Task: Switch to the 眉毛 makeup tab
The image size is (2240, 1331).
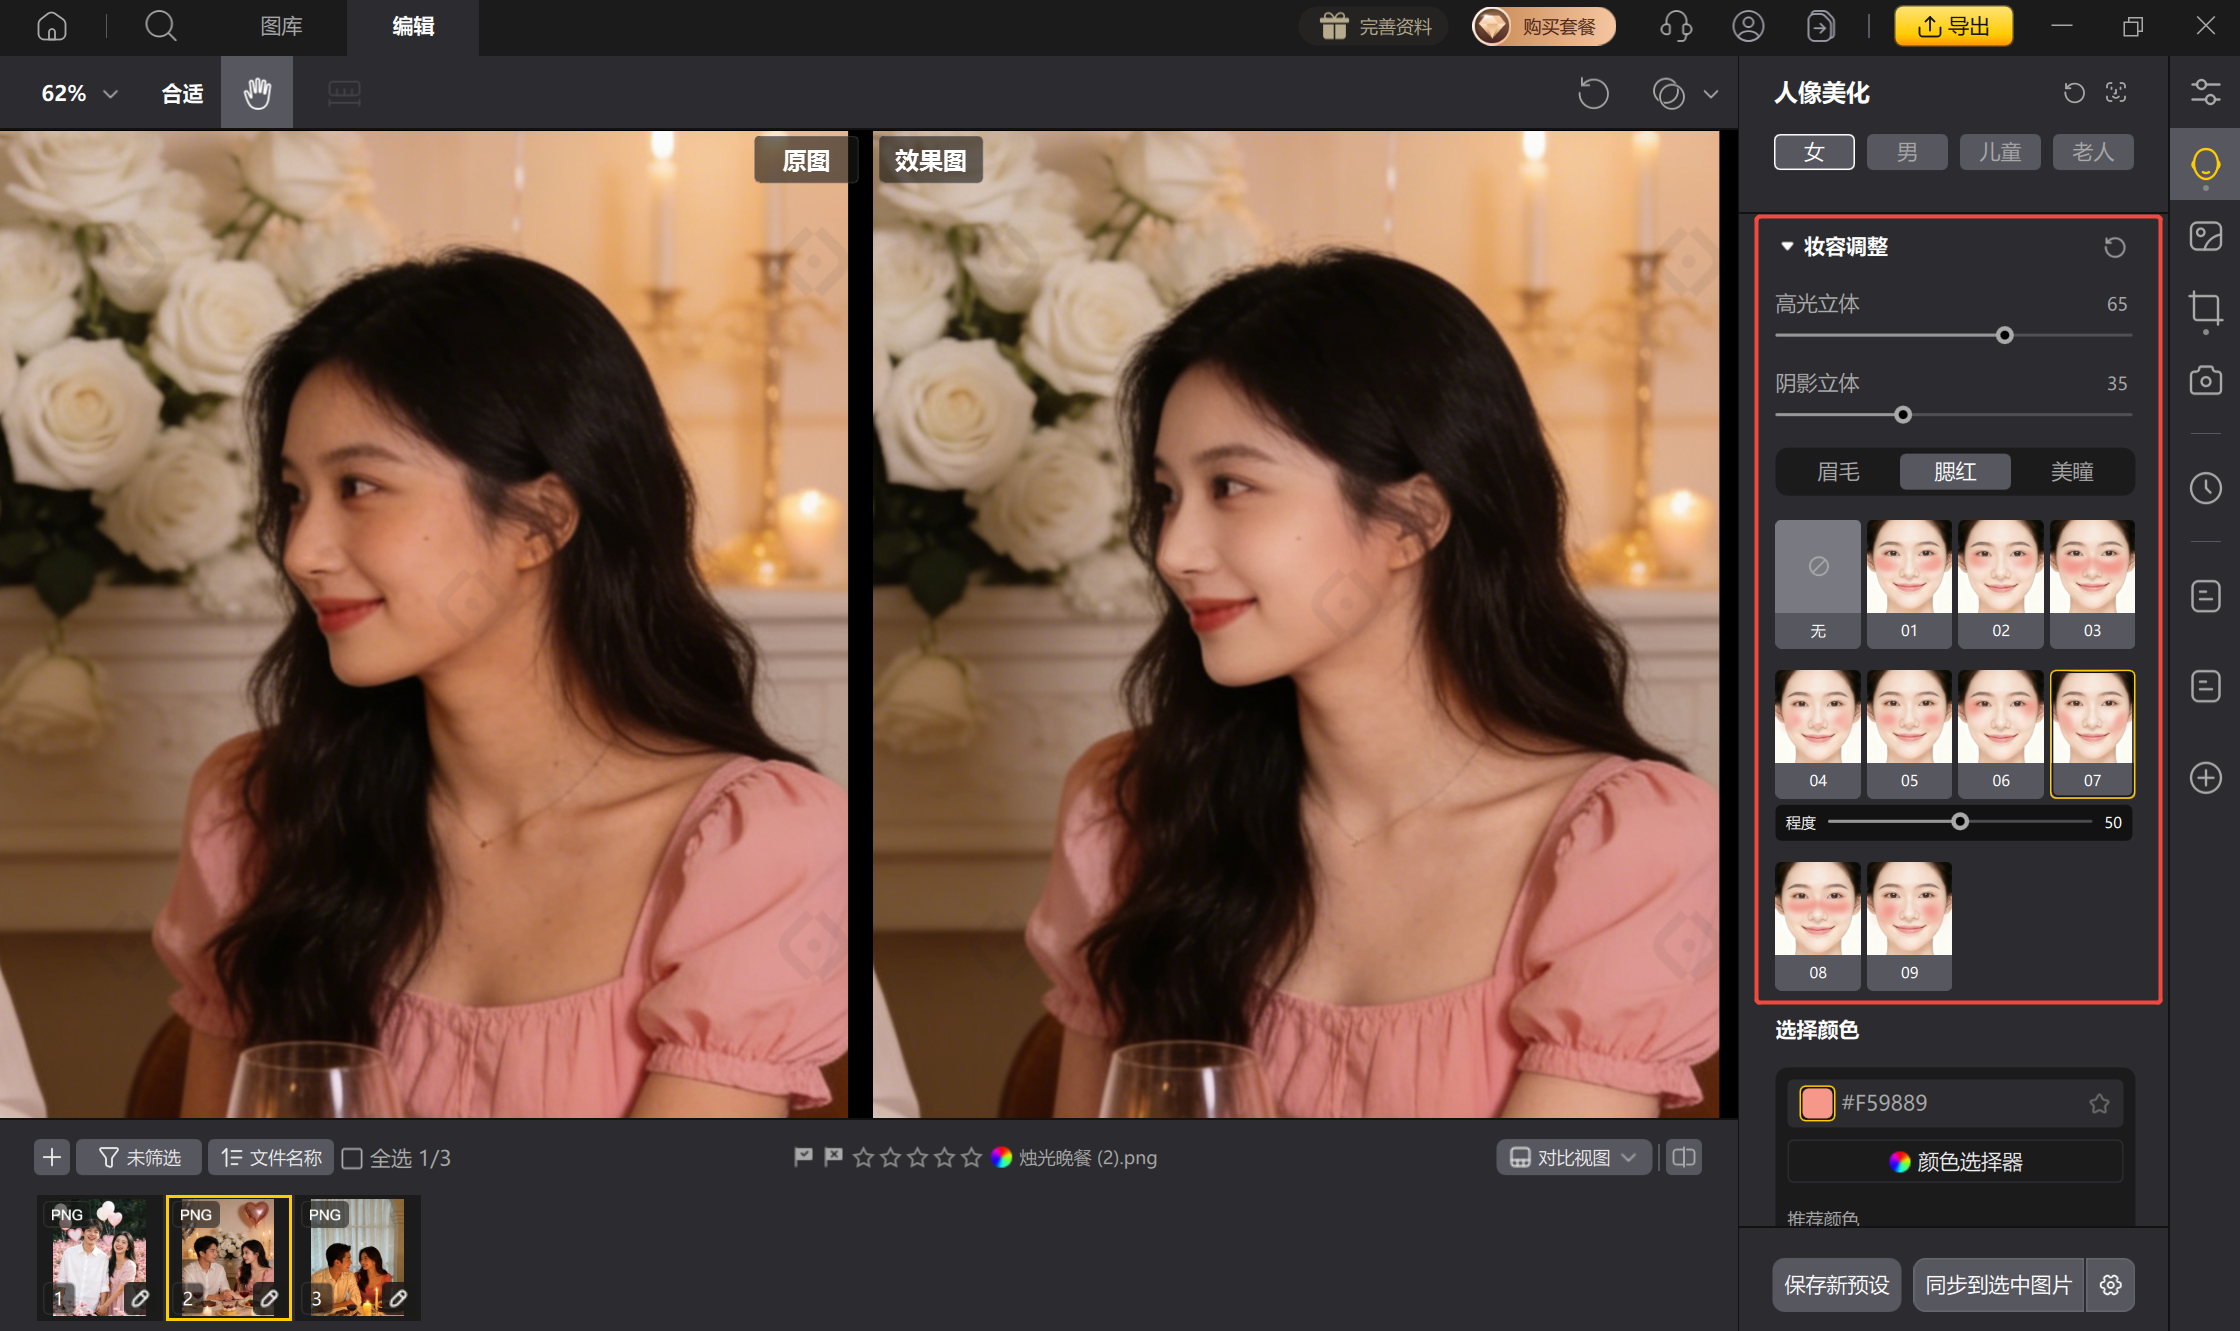Action: point(1837,472)
